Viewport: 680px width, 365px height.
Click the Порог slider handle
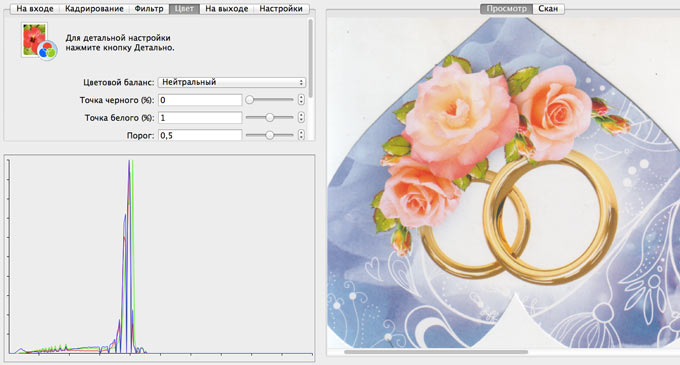click(270, 135)
